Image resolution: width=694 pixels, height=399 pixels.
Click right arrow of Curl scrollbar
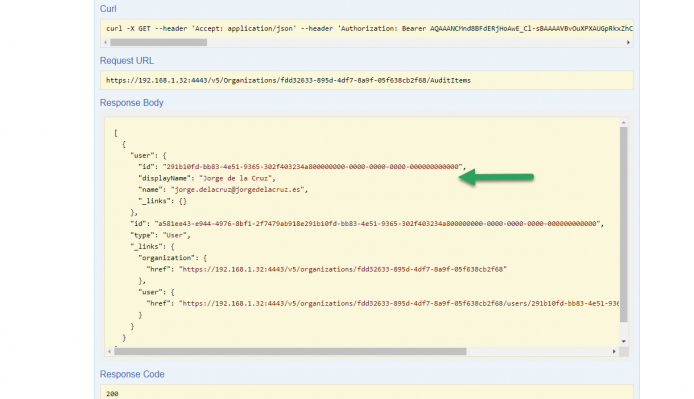pos(628,43)
